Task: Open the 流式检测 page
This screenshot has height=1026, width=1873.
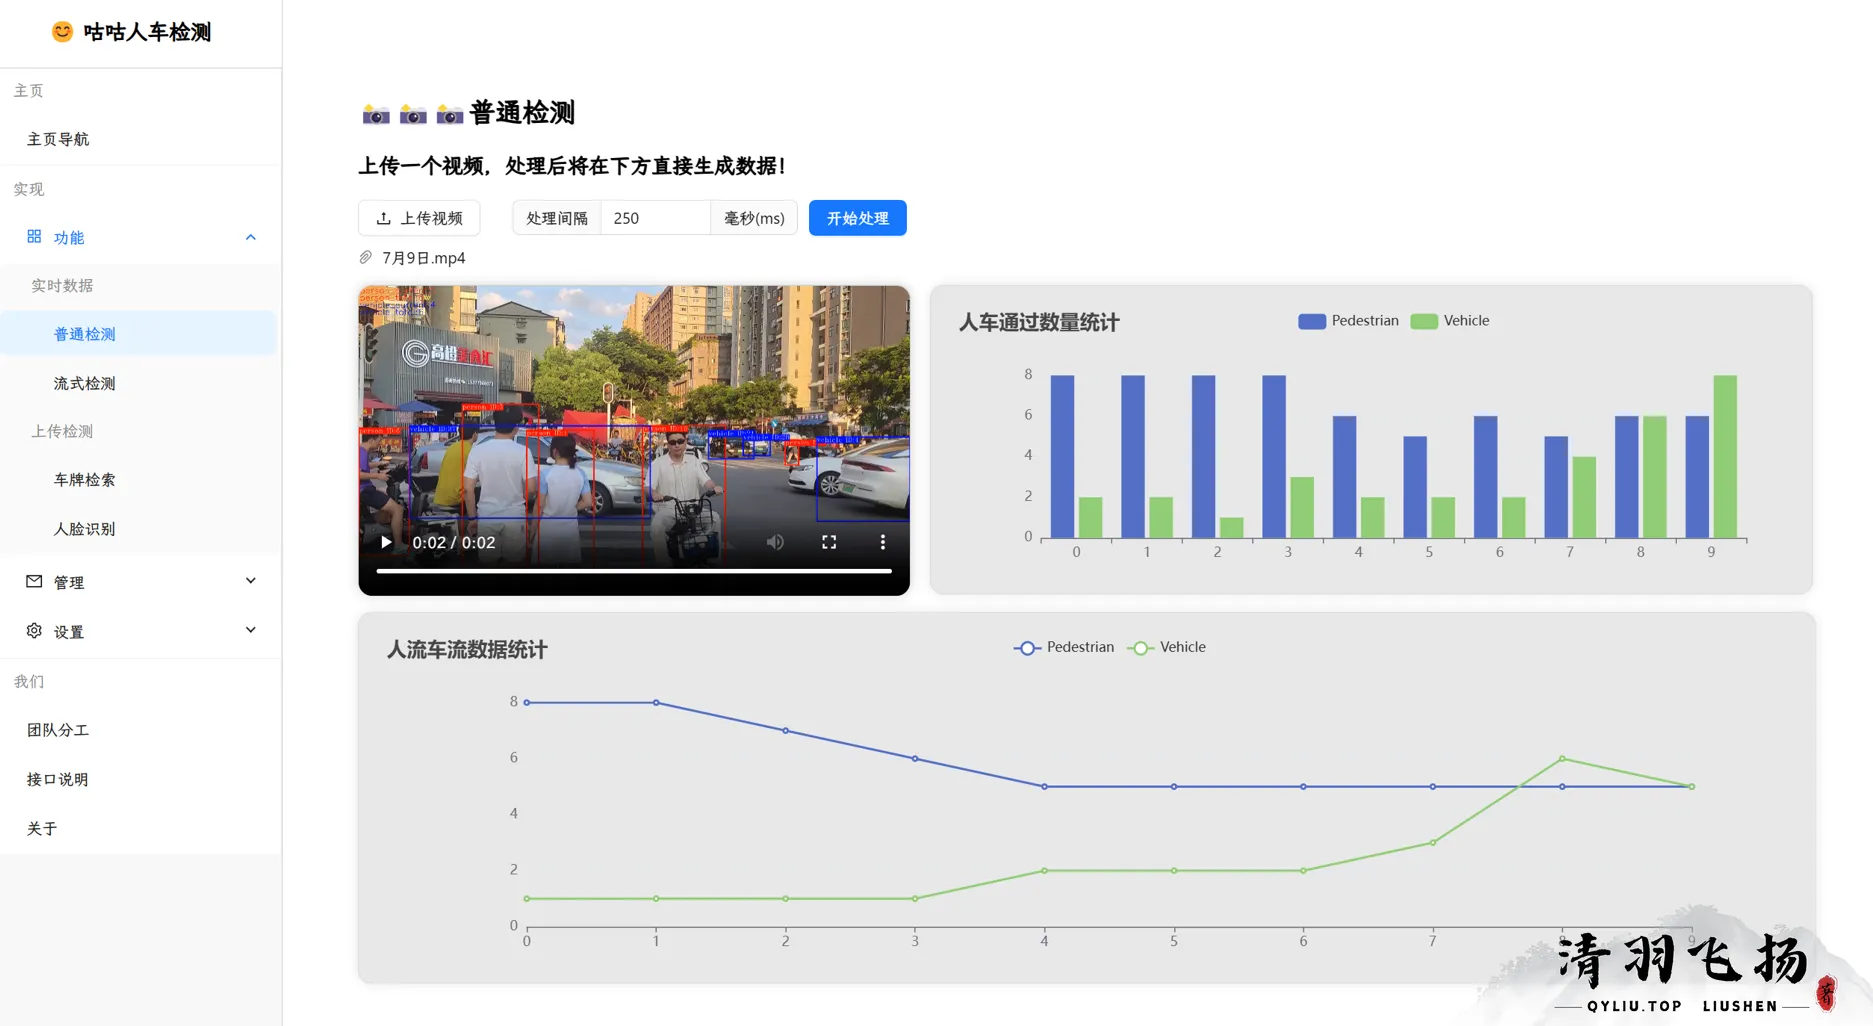Action: tap(85, 383)
